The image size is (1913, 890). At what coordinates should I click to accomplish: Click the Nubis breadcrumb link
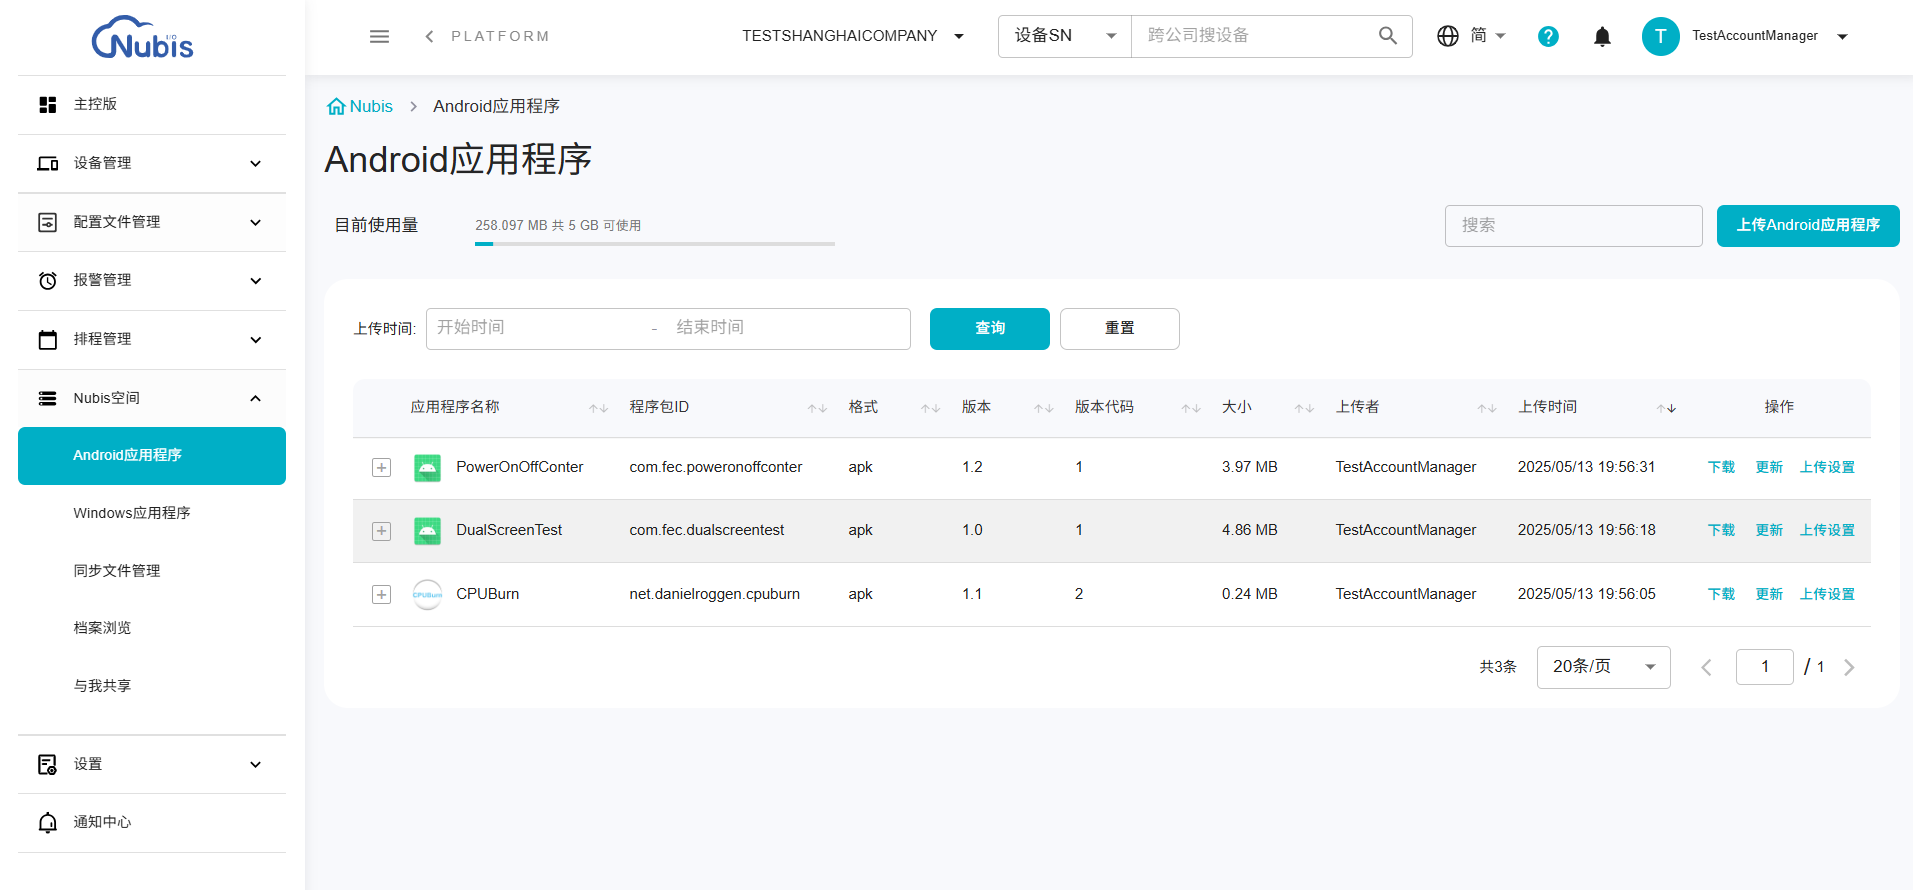click(x=360, y=106)
